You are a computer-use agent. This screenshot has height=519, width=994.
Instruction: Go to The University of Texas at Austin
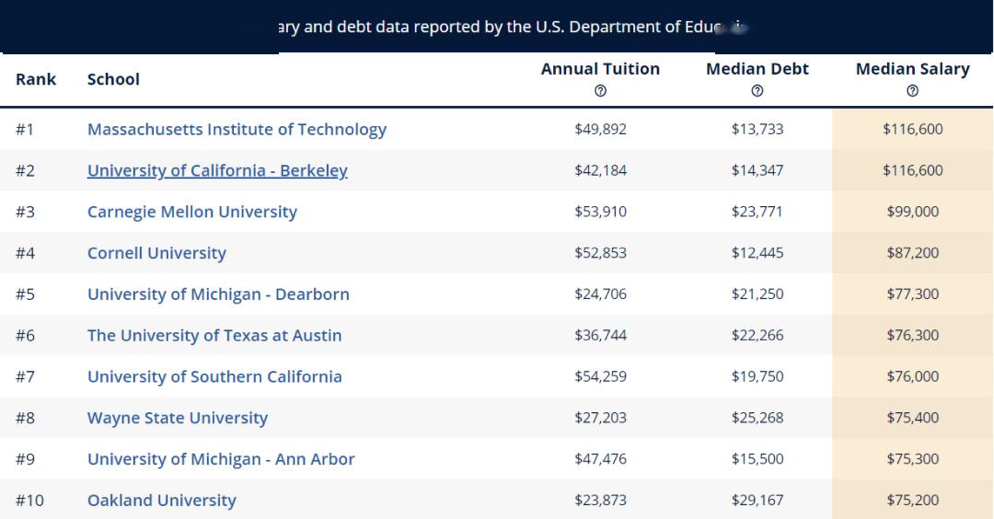(x=214, y=335)
